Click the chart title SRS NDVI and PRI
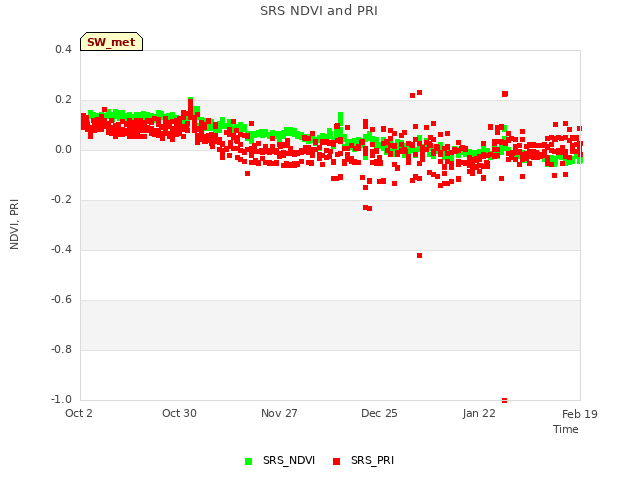This screenshot has width=640, height=480. (x=319, y=11)
